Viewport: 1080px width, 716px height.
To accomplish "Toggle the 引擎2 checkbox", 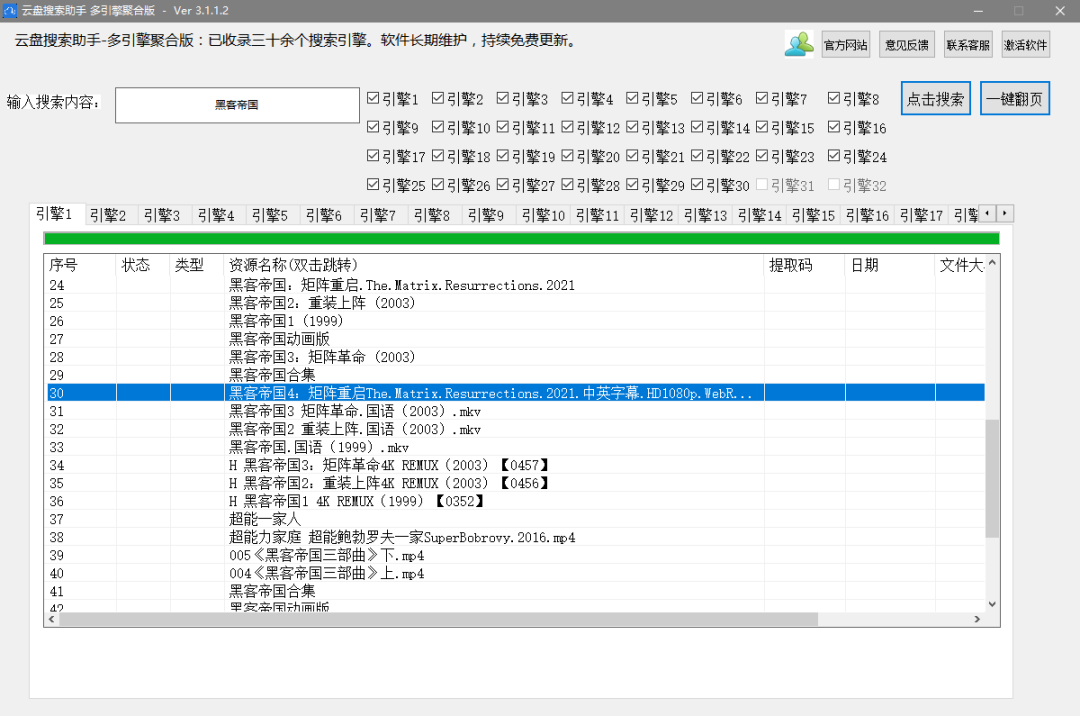I will click(438, 98).
